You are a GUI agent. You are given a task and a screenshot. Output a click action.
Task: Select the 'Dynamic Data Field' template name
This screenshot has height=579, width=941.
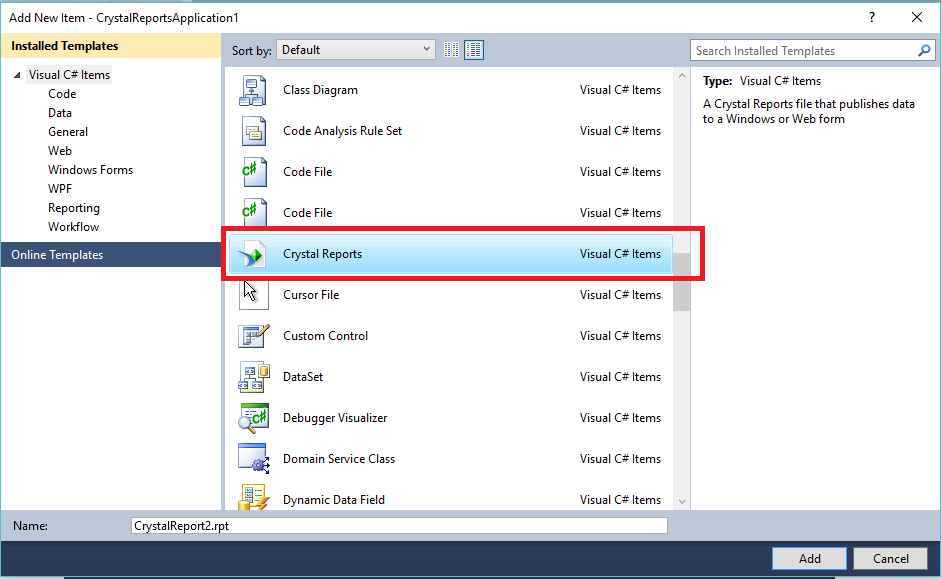(334, 500)
